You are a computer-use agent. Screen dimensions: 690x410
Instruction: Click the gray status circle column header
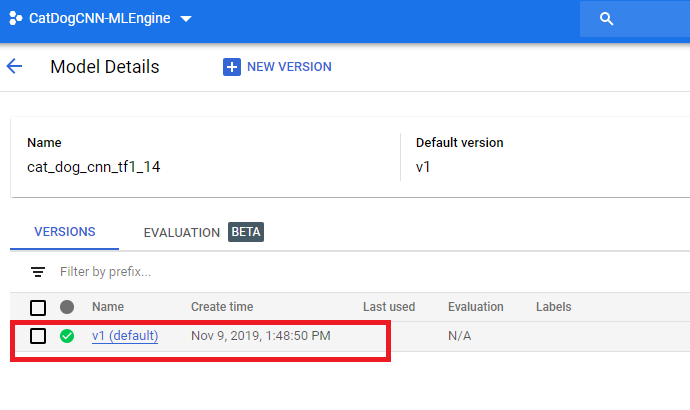click(x=67, y=307)
